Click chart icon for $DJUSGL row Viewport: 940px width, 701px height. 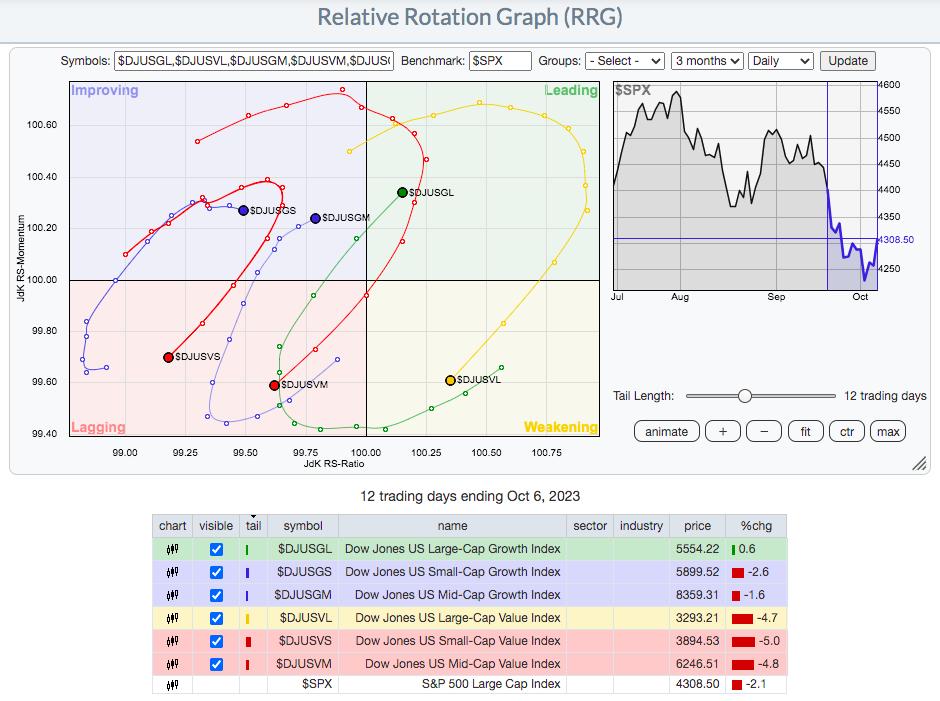[x=173, y=549]
